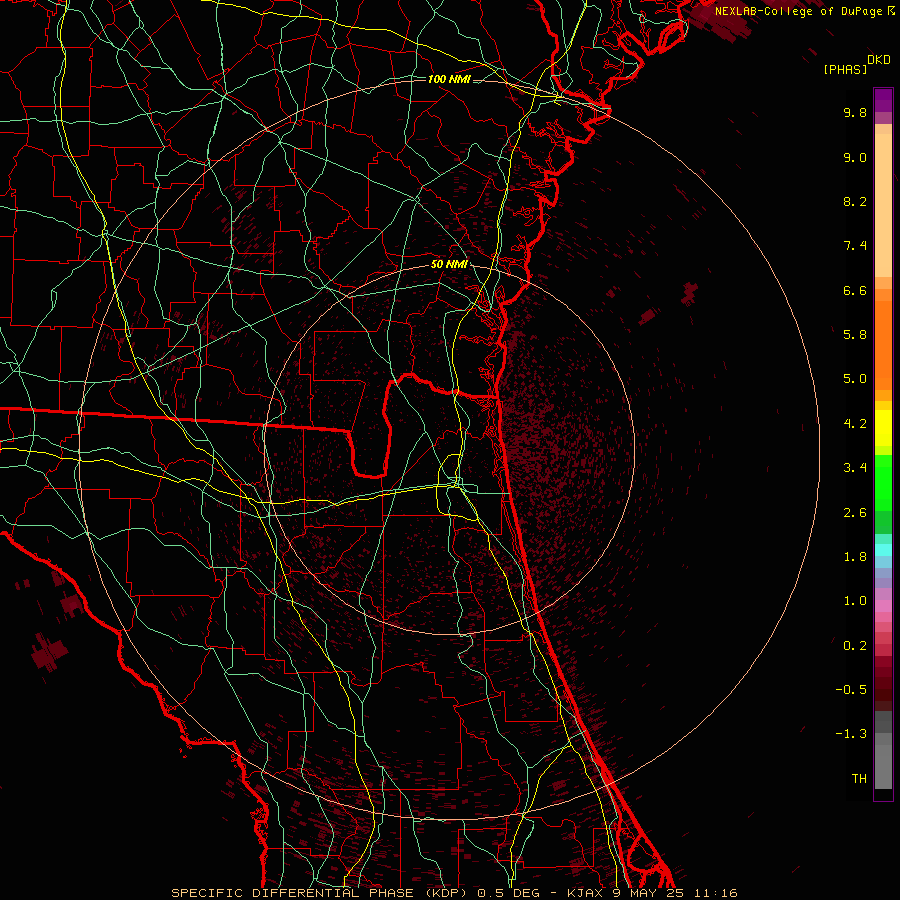Pick the cyan swatch beside 1.8
The image size is (900, 900).
click(883, 550)
